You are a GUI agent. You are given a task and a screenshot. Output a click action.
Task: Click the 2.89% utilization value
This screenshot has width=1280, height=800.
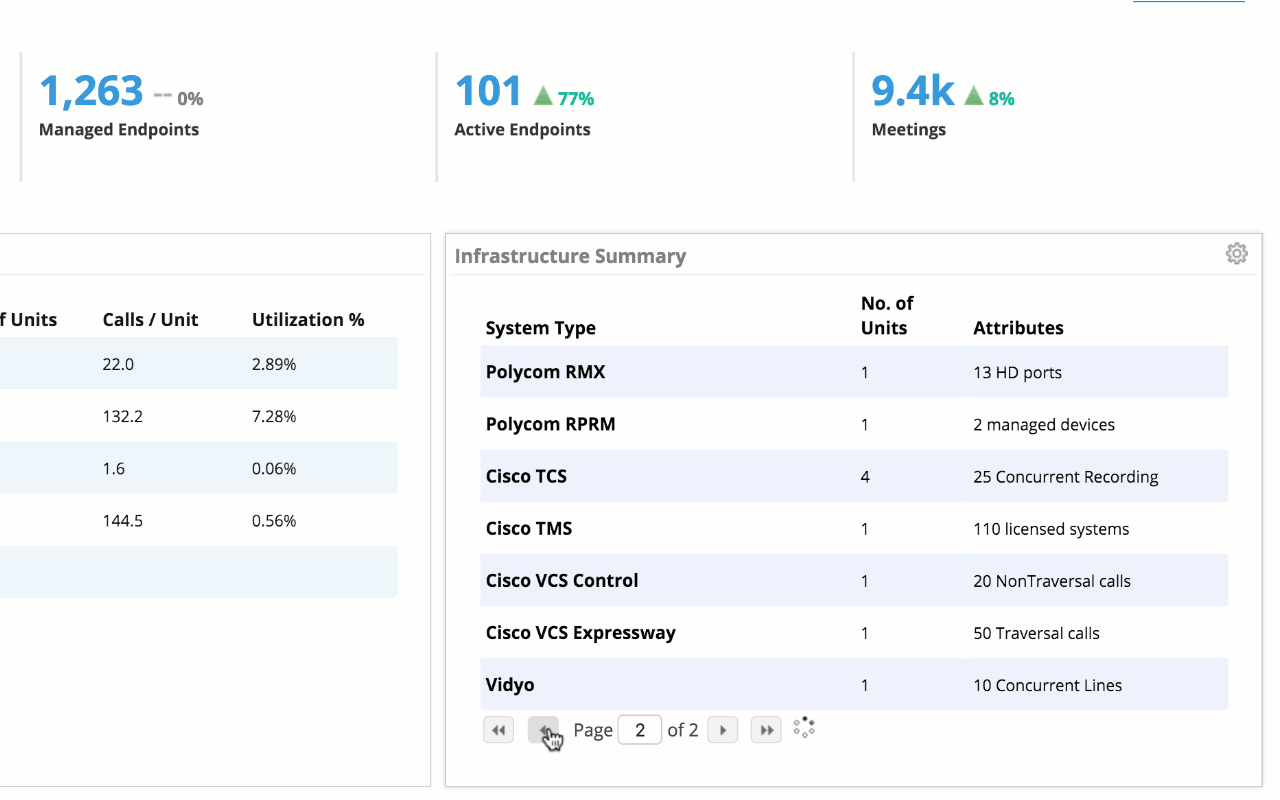(x=274, y=364)
